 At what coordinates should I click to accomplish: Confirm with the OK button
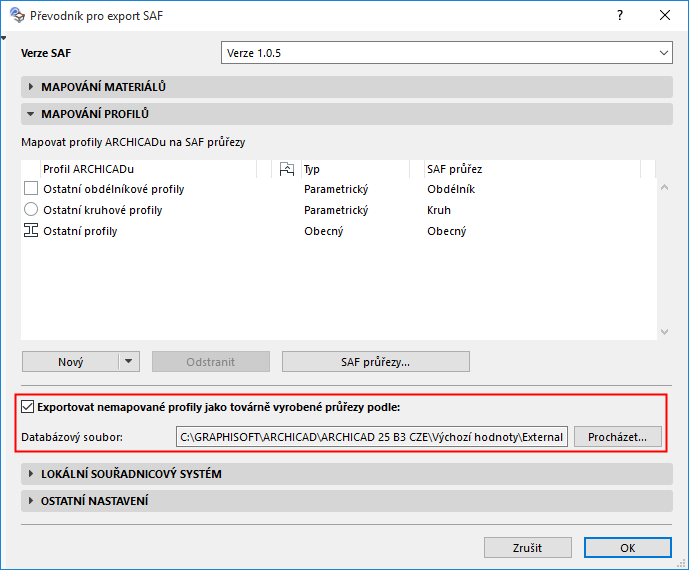point(627,548)
